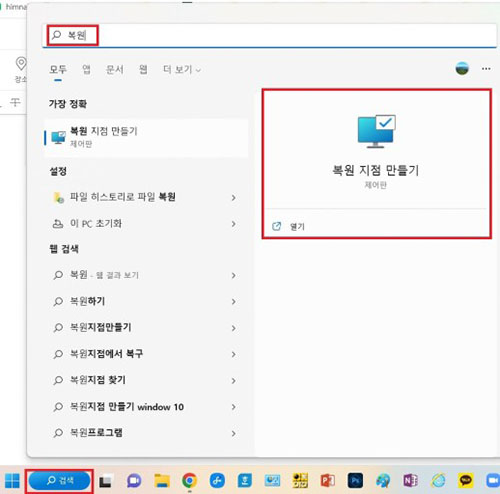Image resolution: width=500 pixels, height=494 pixels.
Task: Expand arrow for 파일 히스토리로 파일 복원
Action: click(234, 198)
